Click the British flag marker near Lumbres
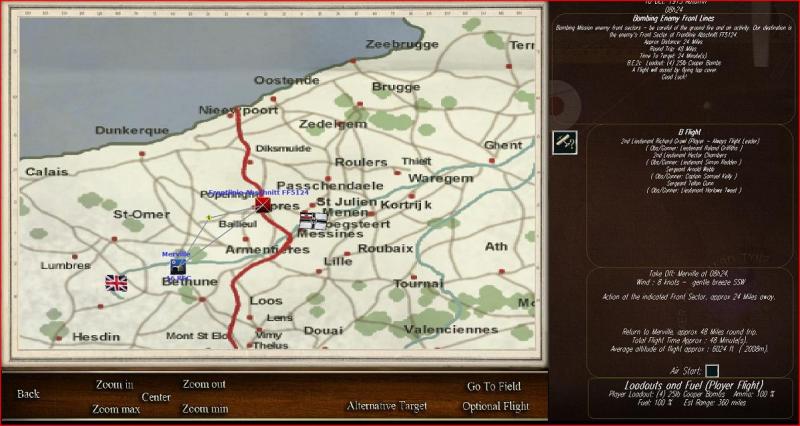This screenshot has width=800, height=426. click(x=116, y=283)
